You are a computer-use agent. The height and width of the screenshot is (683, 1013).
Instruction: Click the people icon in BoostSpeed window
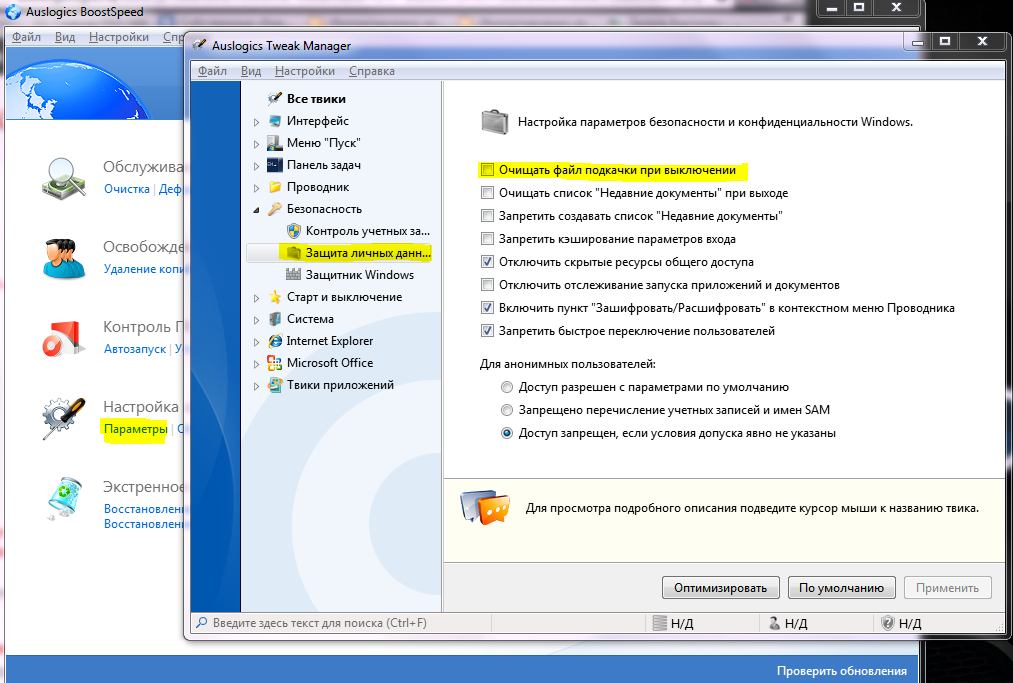pyautogui.click(x=64, y=258)
